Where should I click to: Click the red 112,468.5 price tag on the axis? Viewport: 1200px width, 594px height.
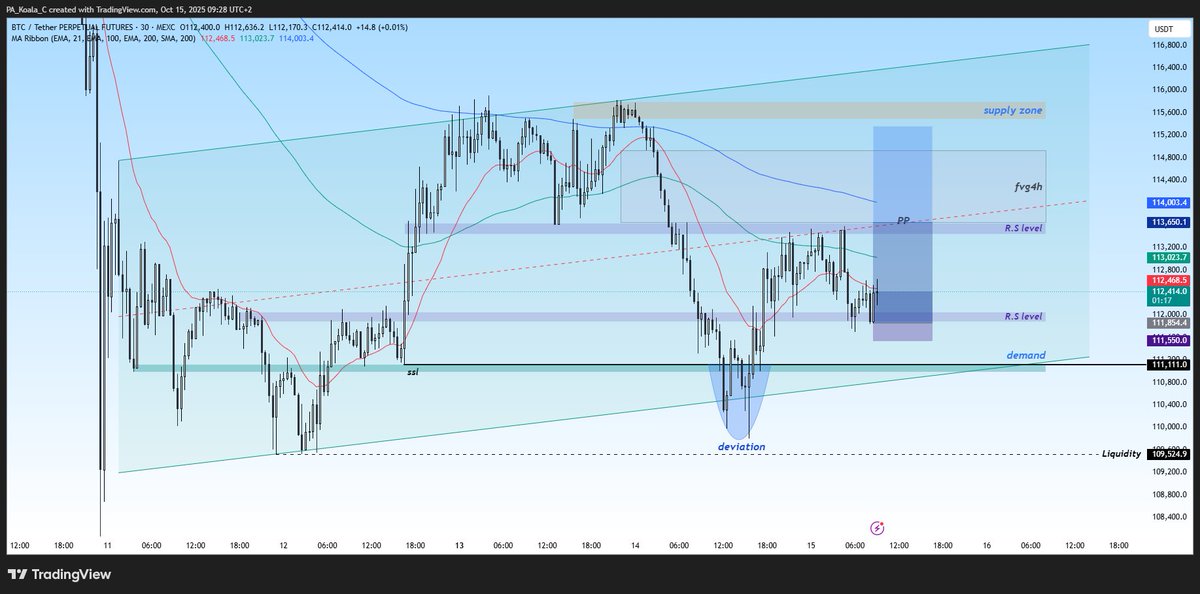click(x=1168, y=281)
